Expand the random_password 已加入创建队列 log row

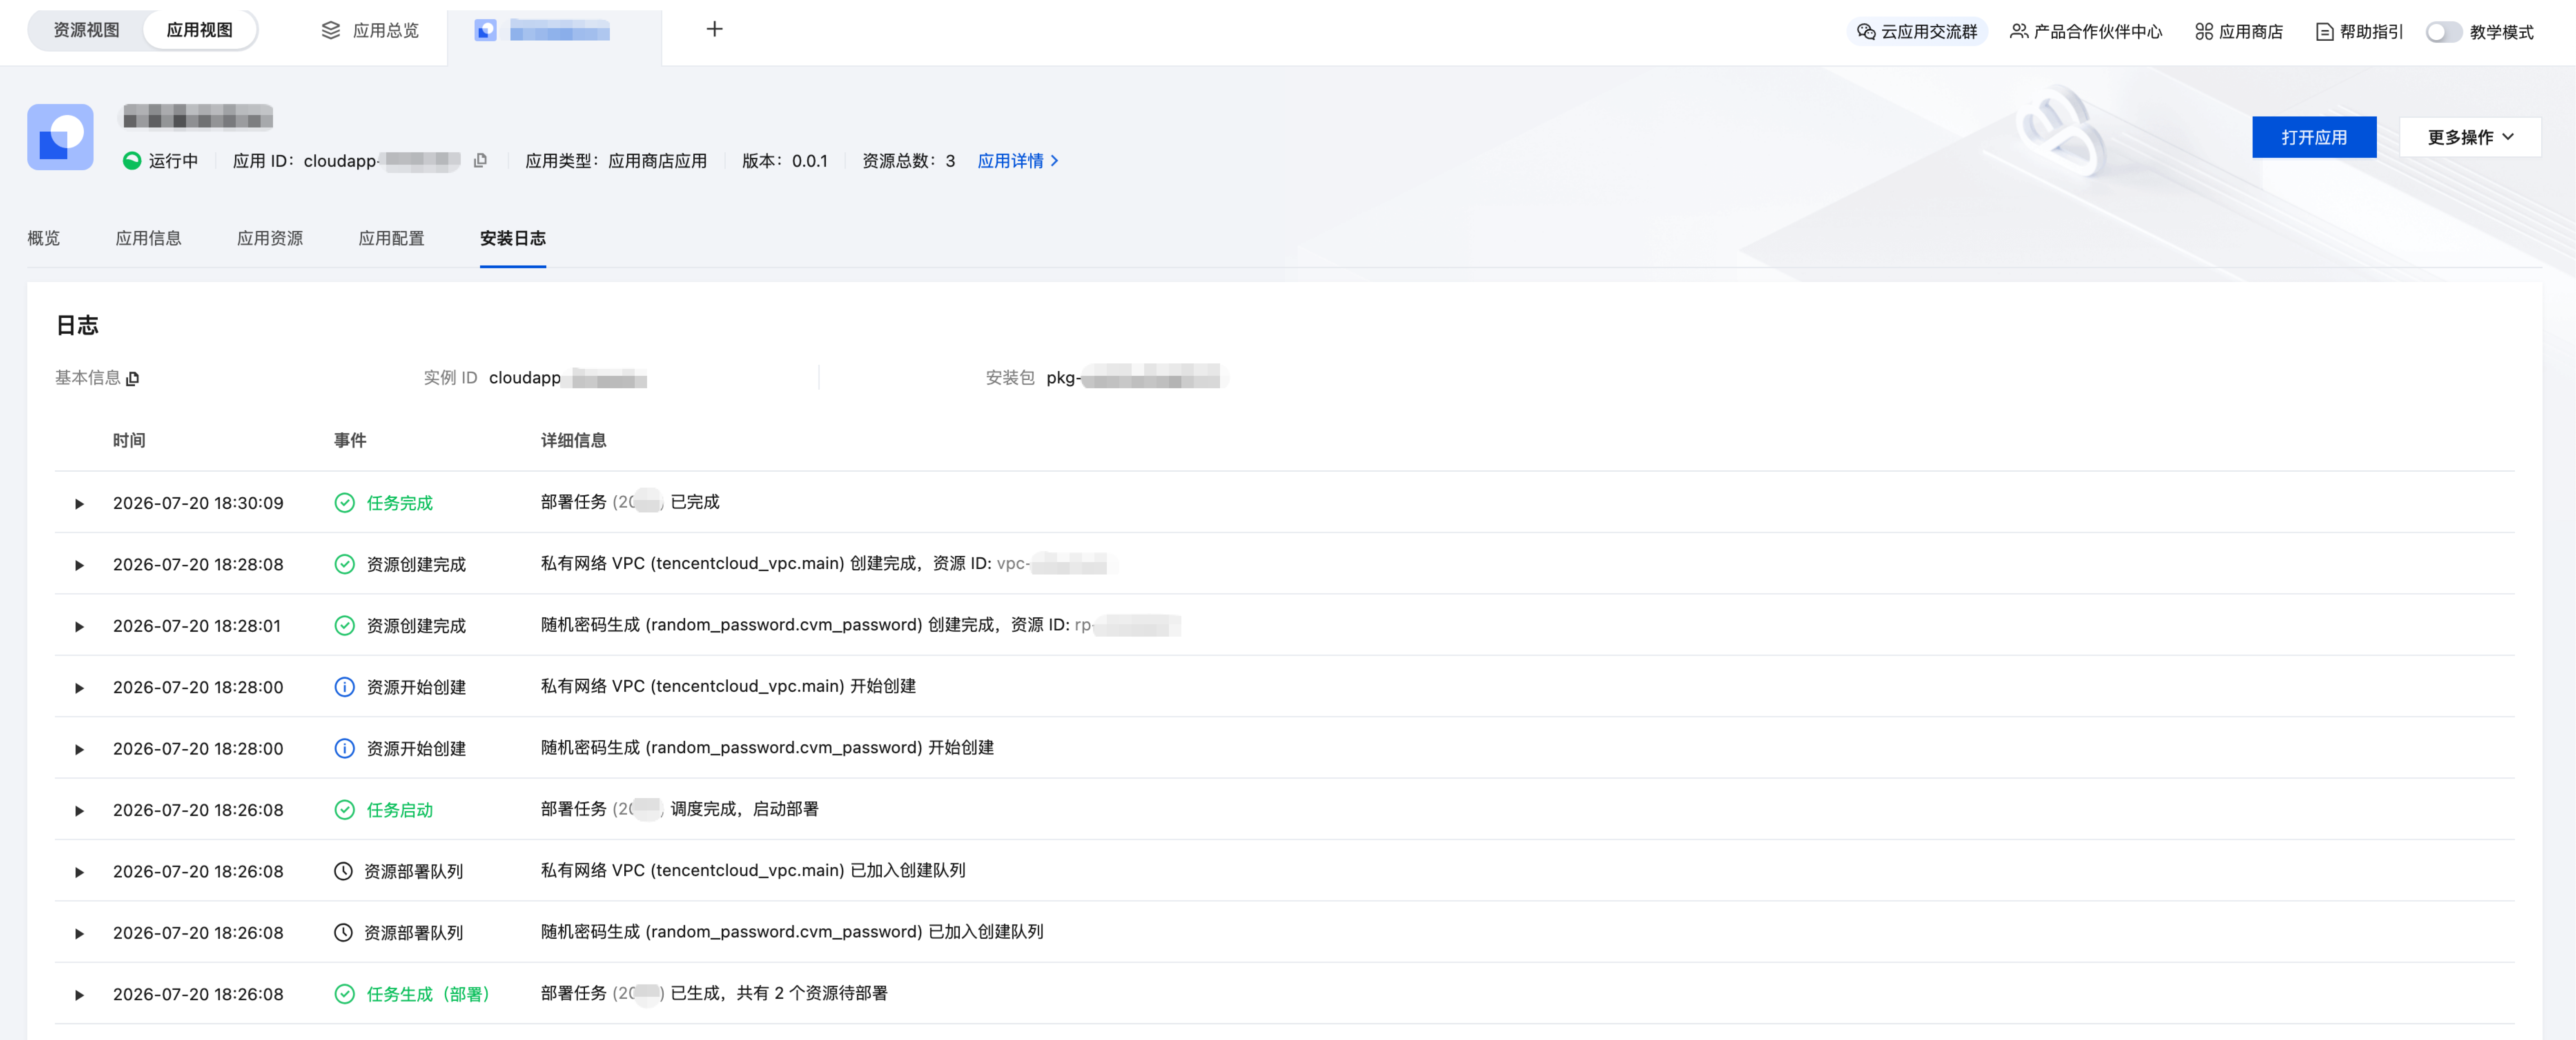79,934
